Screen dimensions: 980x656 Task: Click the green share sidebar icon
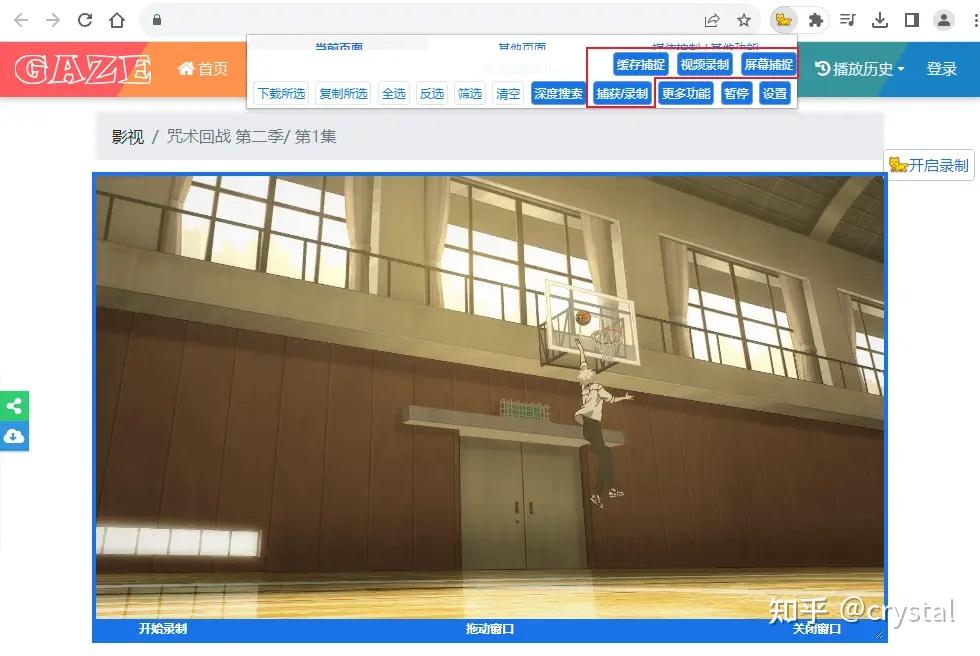pos(14,406)
